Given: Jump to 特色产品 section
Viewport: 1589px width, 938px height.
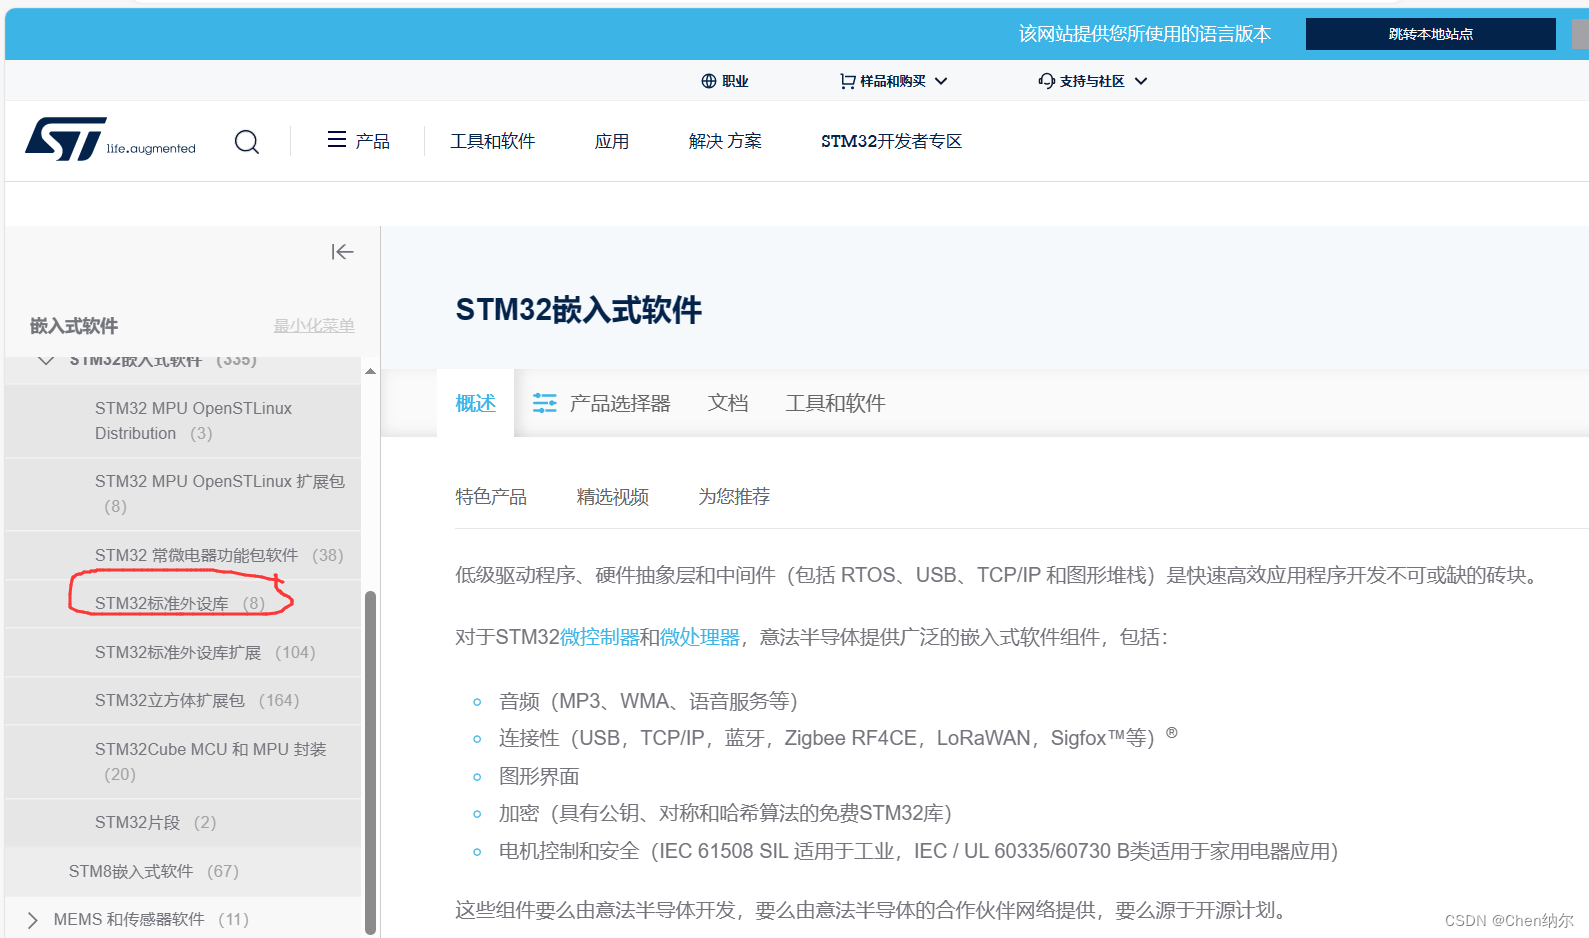Looking at the screenshot, I should (491, 497).
